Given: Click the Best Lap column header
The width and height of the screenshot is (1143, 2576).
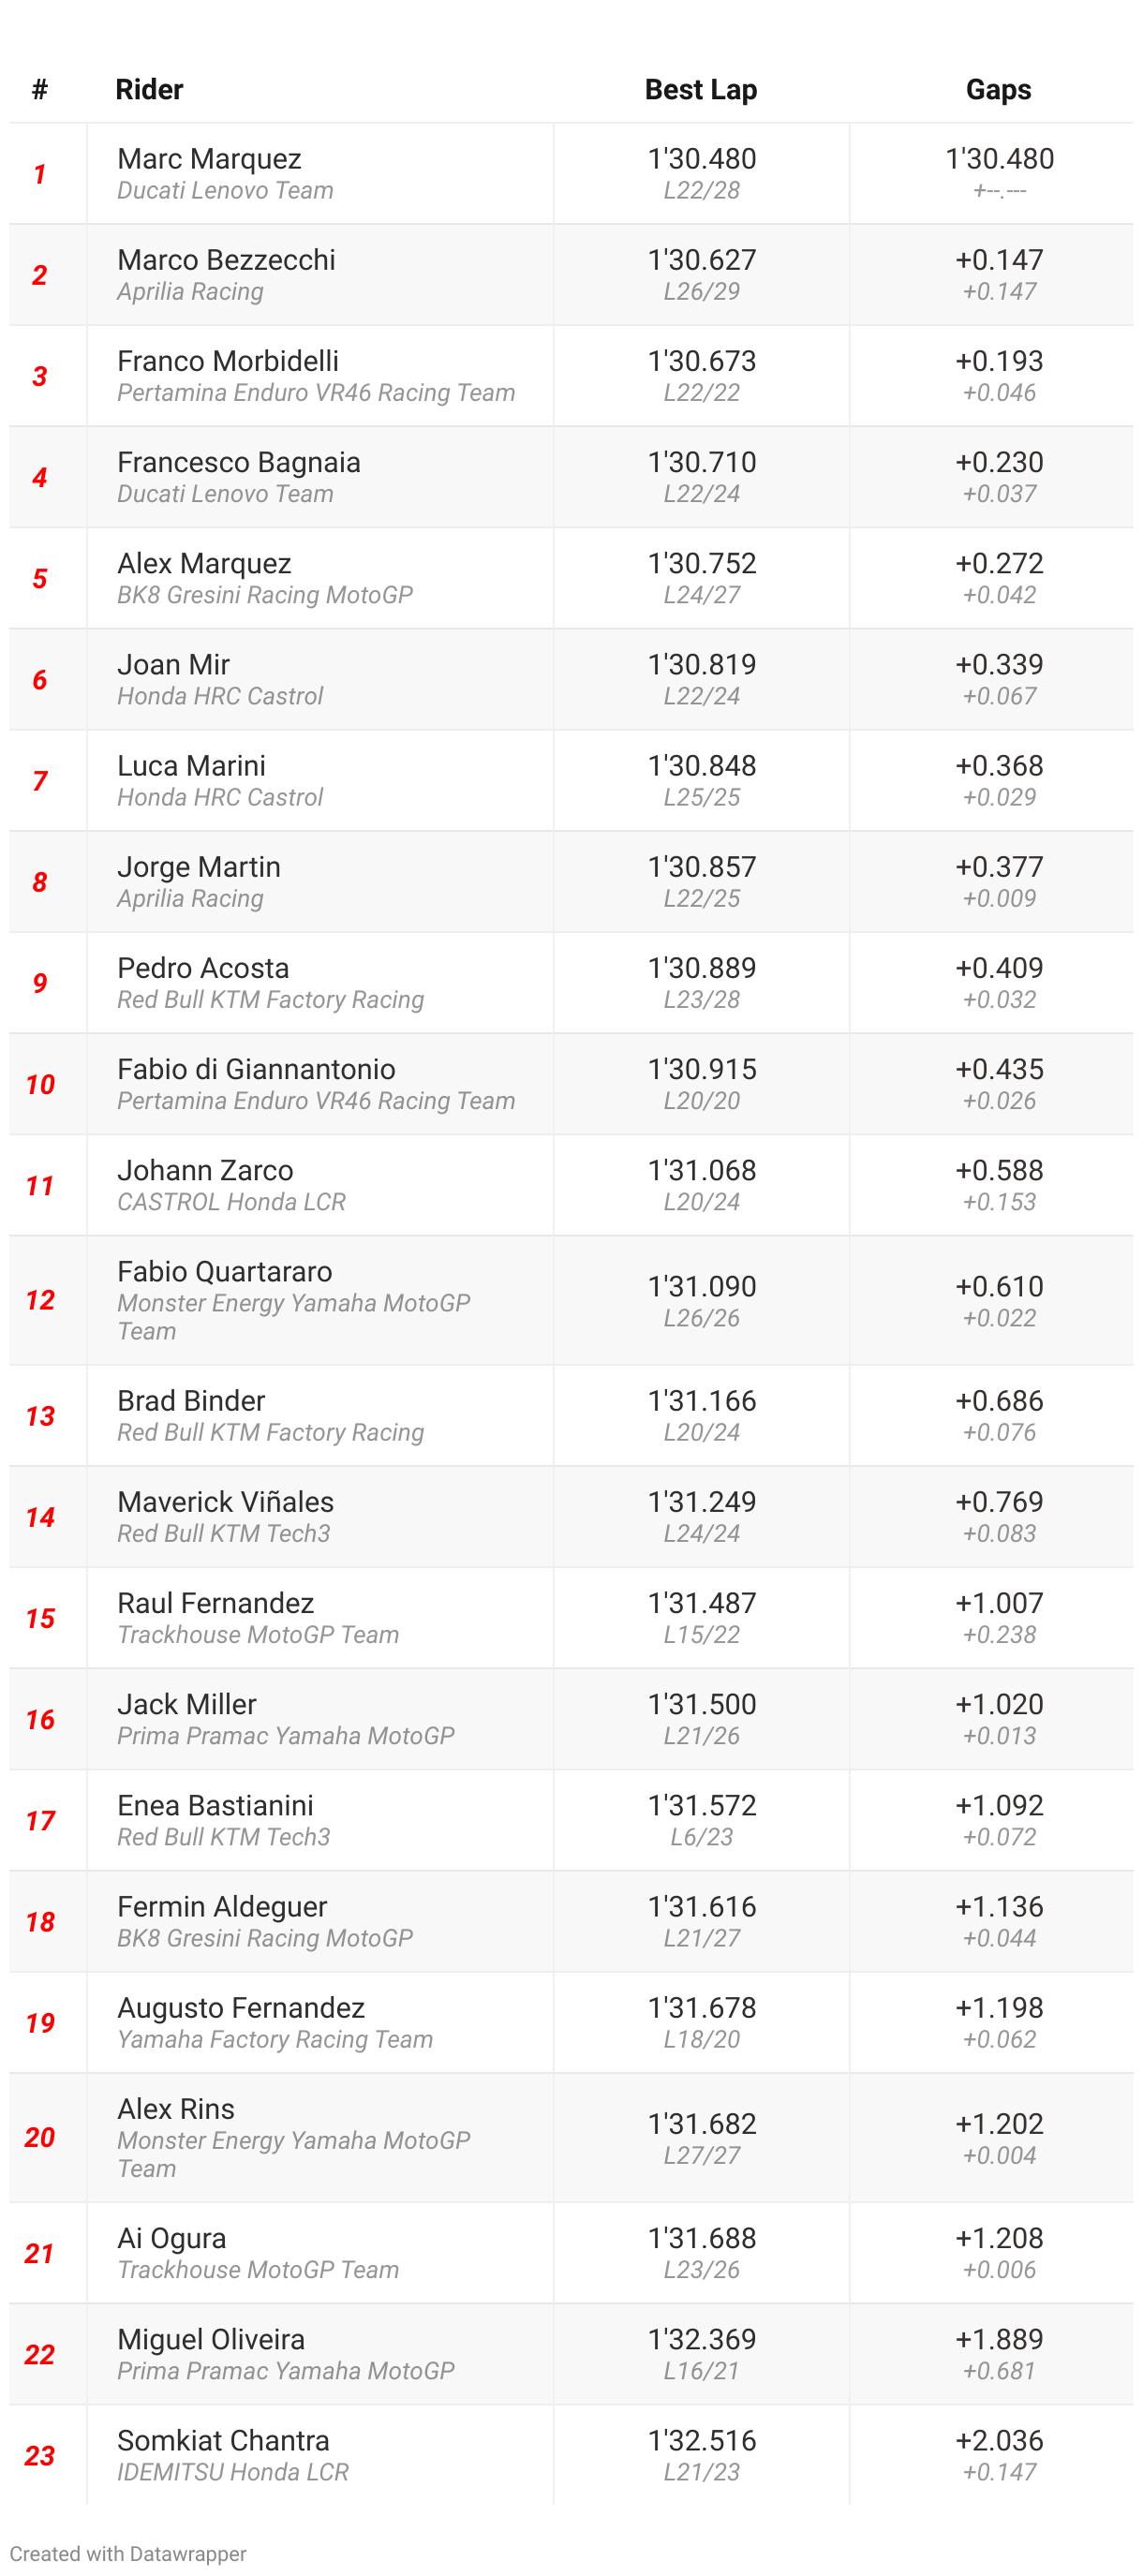Looking at the screenshot, I should pos(700,90).
